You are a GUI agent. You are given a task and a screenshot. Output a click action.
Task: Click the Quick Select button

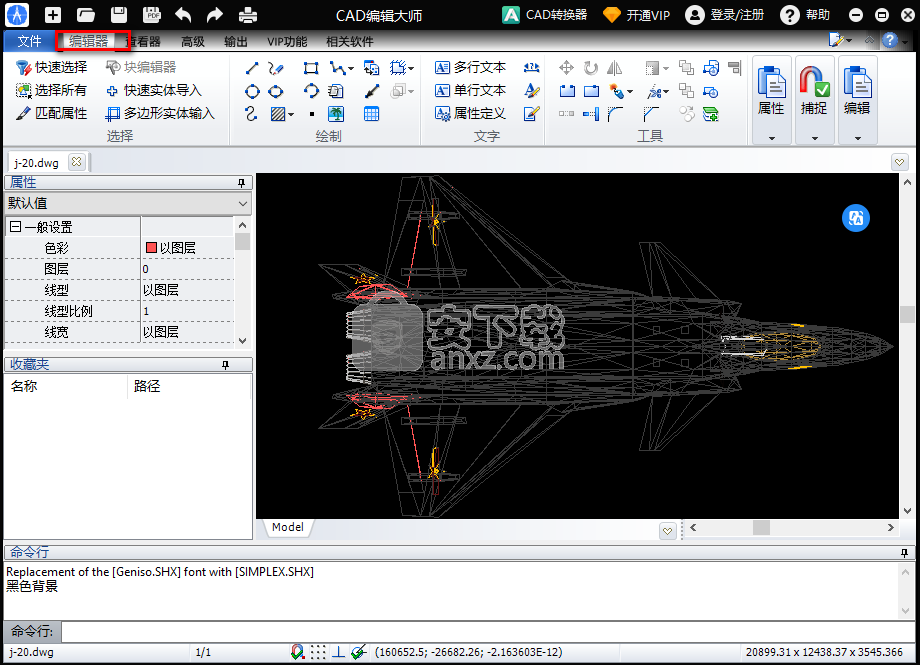point(51,67)
